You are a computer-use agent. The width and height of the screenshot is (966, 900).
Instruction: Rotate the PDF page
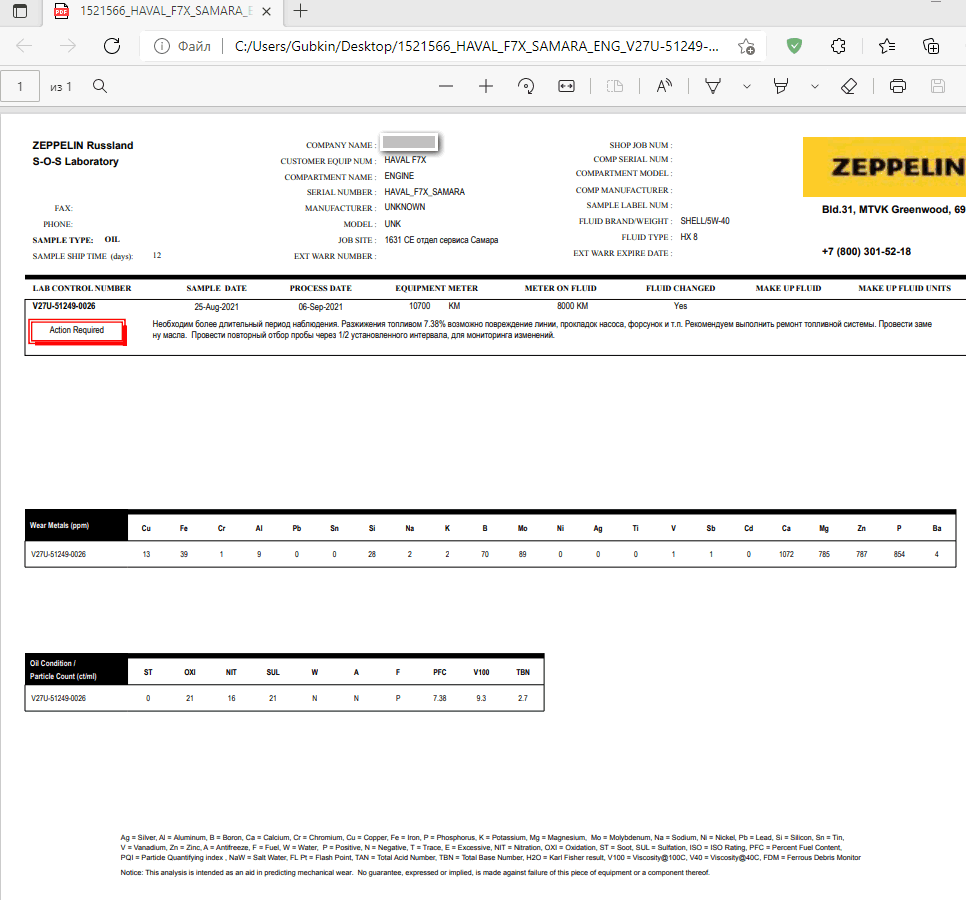(526, 86)
